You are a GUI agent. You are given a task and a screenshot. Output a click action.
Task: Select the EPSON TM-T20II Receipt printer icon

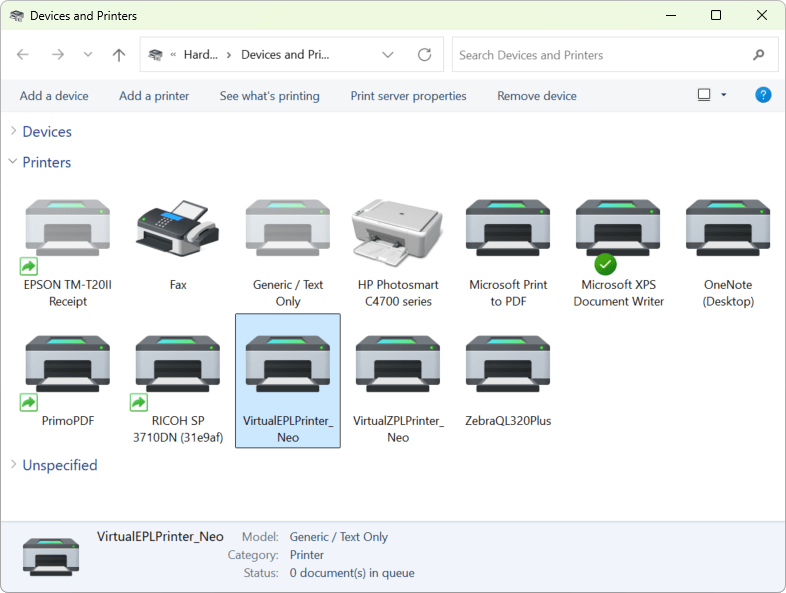[x=68, y=229]
